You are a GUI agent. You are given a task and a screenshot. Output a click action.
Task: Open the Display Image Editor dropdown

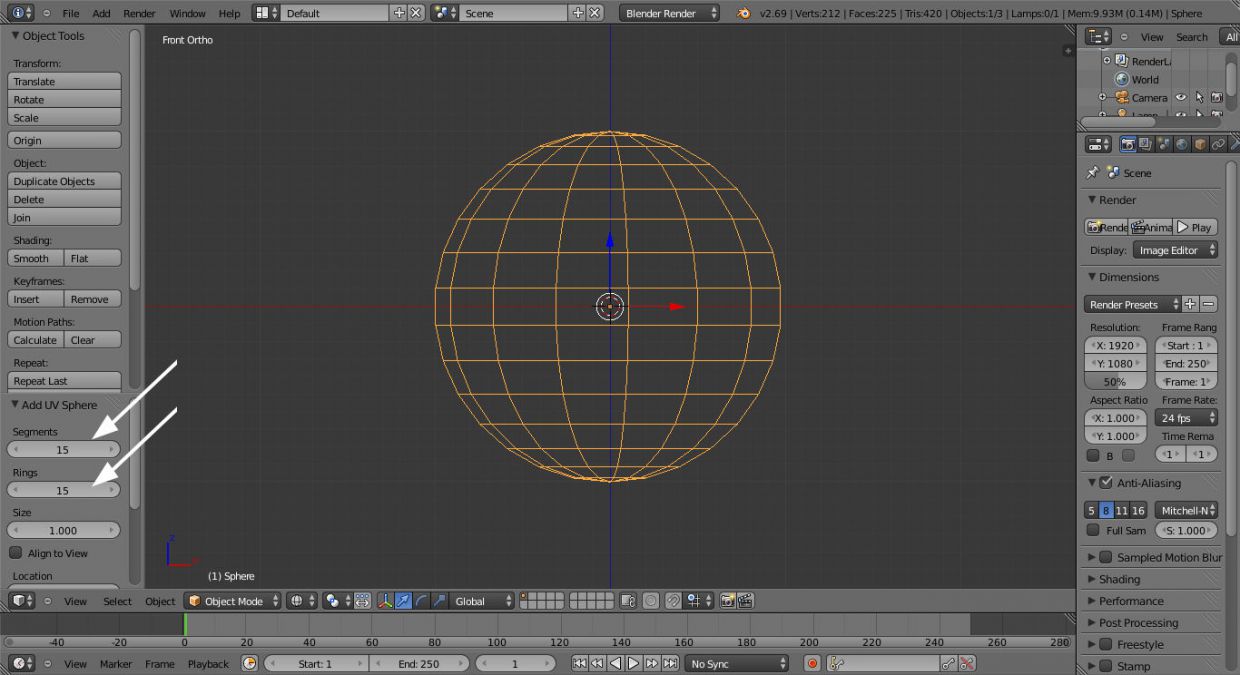[1176, 250]
